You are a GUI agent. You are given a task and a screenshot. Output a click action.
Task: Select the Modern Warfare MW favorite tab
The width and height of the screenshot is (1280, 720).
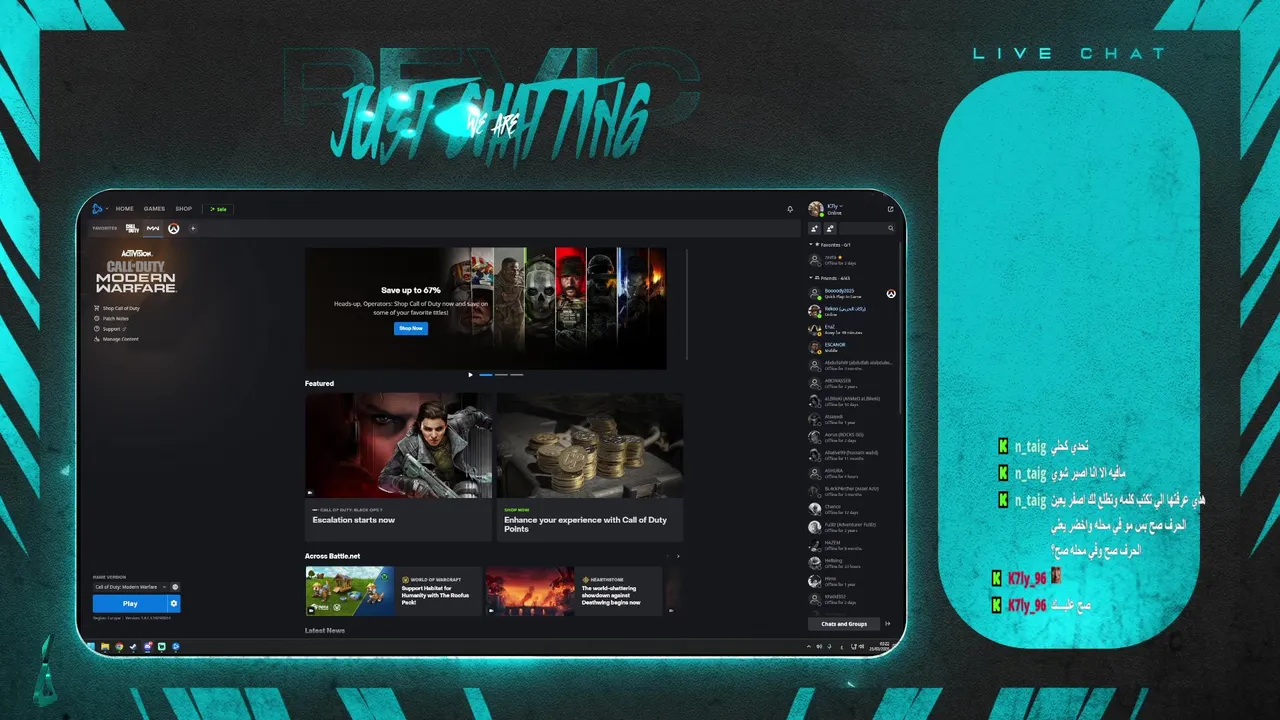[153, 228]
